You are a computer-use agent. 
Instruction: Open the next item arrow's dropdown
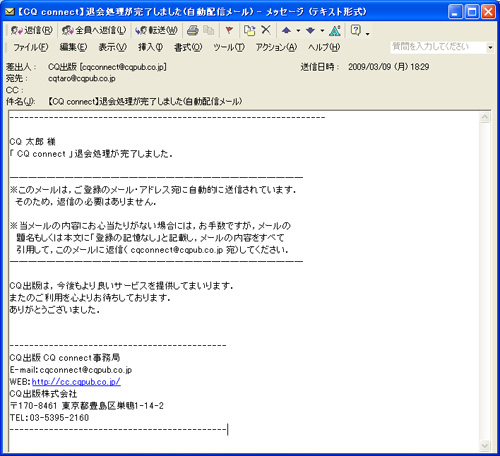(322, 31)
